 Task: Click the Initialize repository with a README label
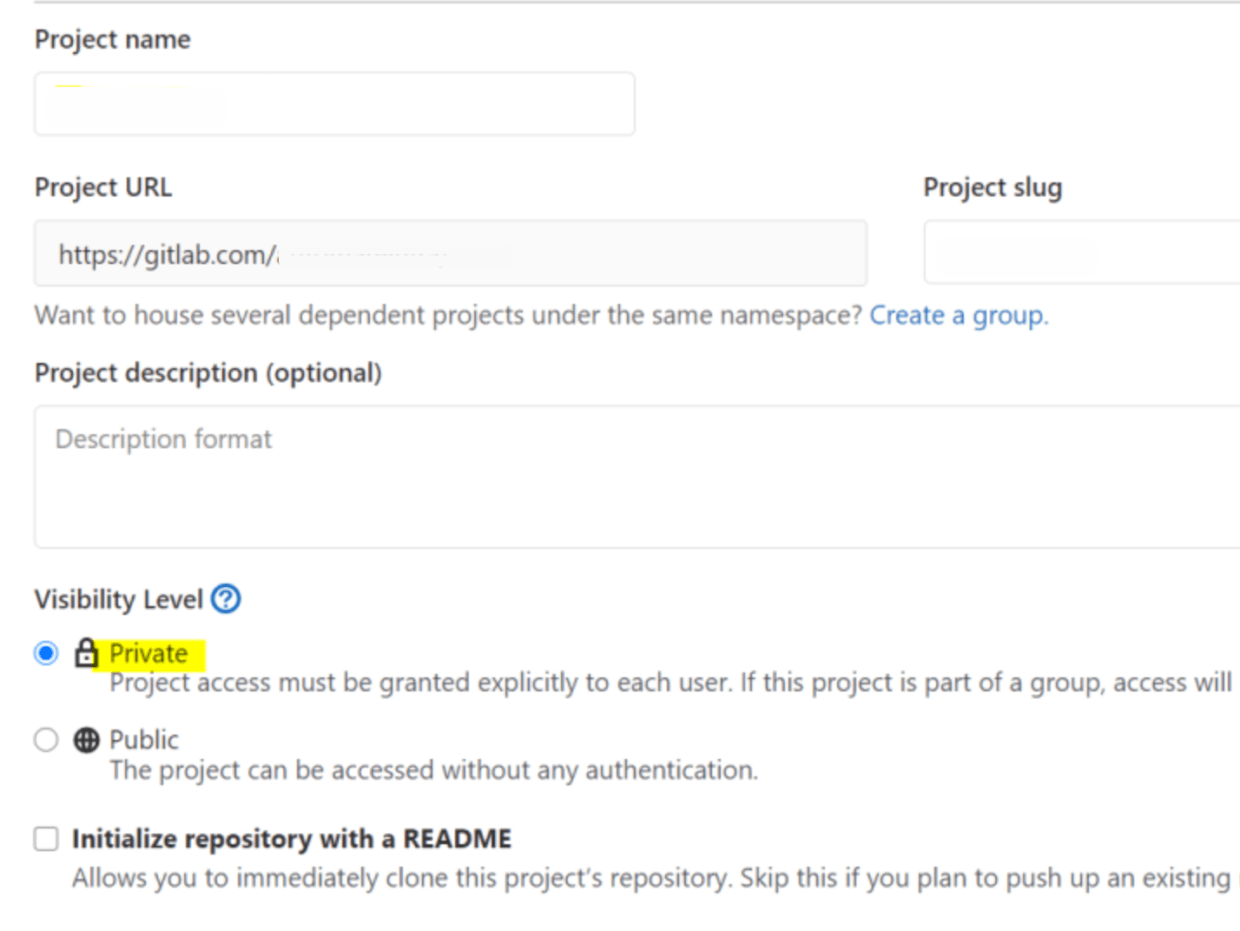291,839
